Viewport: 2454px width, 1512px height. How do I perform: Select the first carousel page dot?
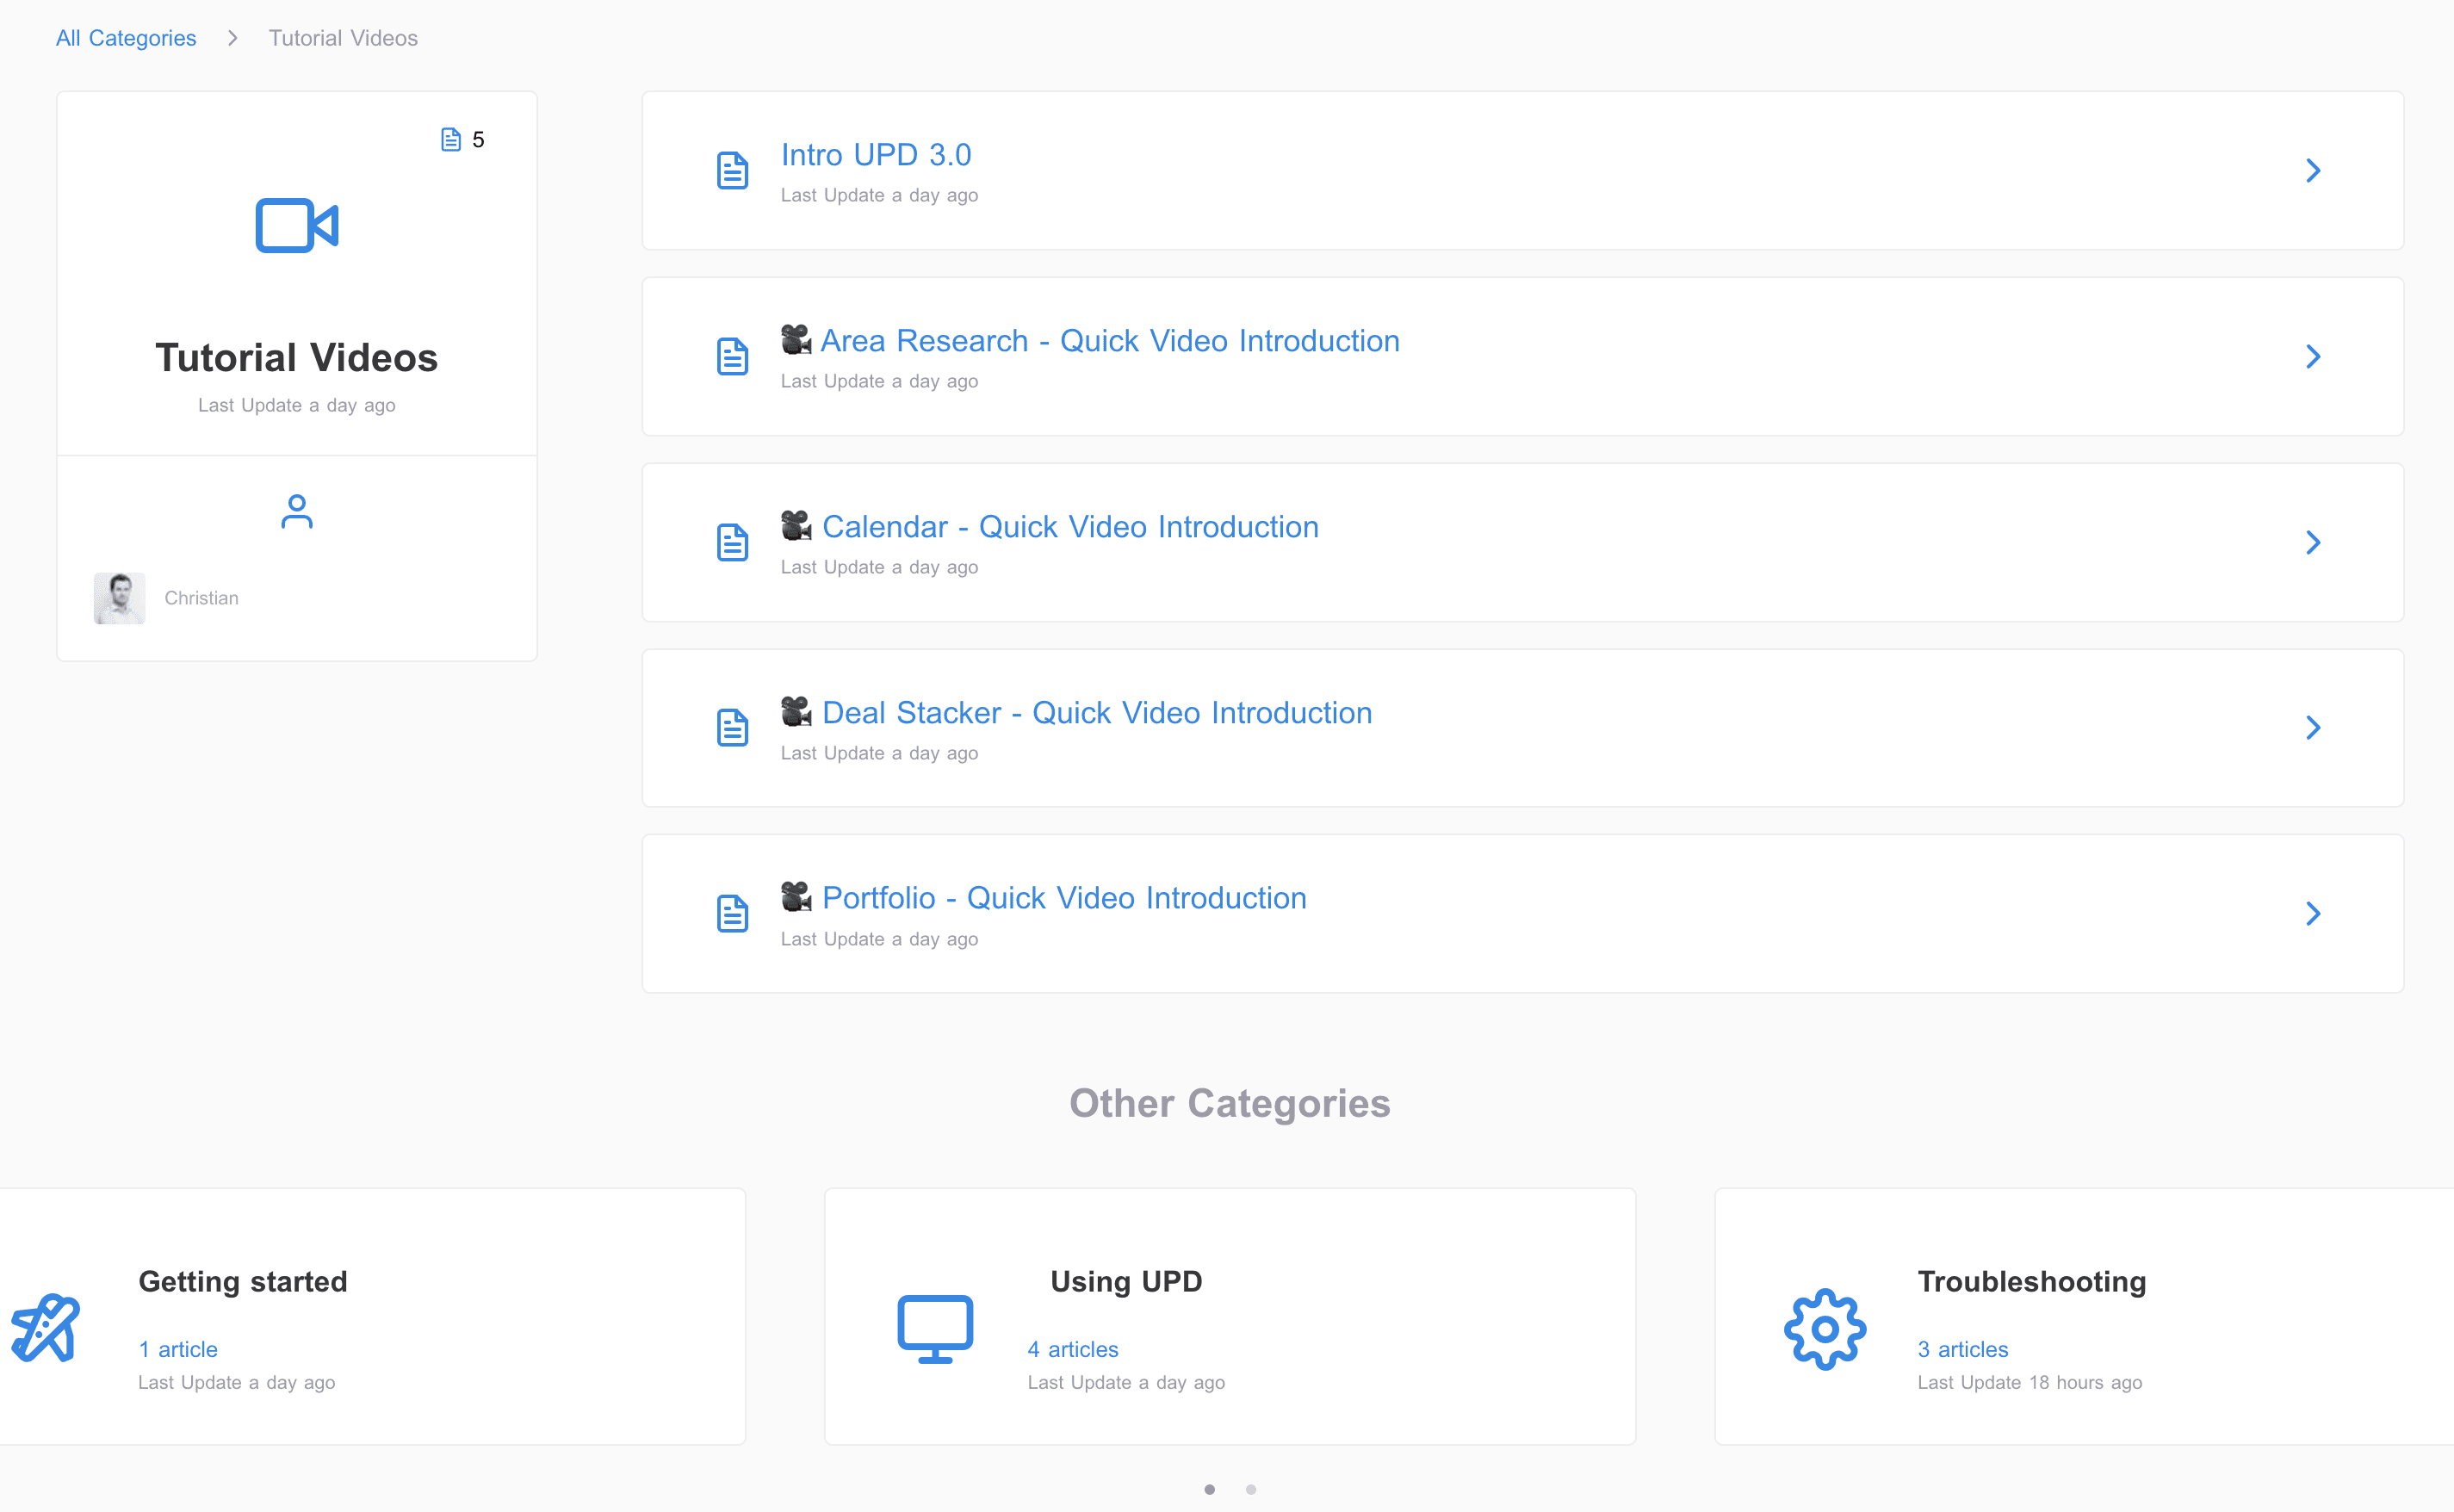coord(1210,1489)
